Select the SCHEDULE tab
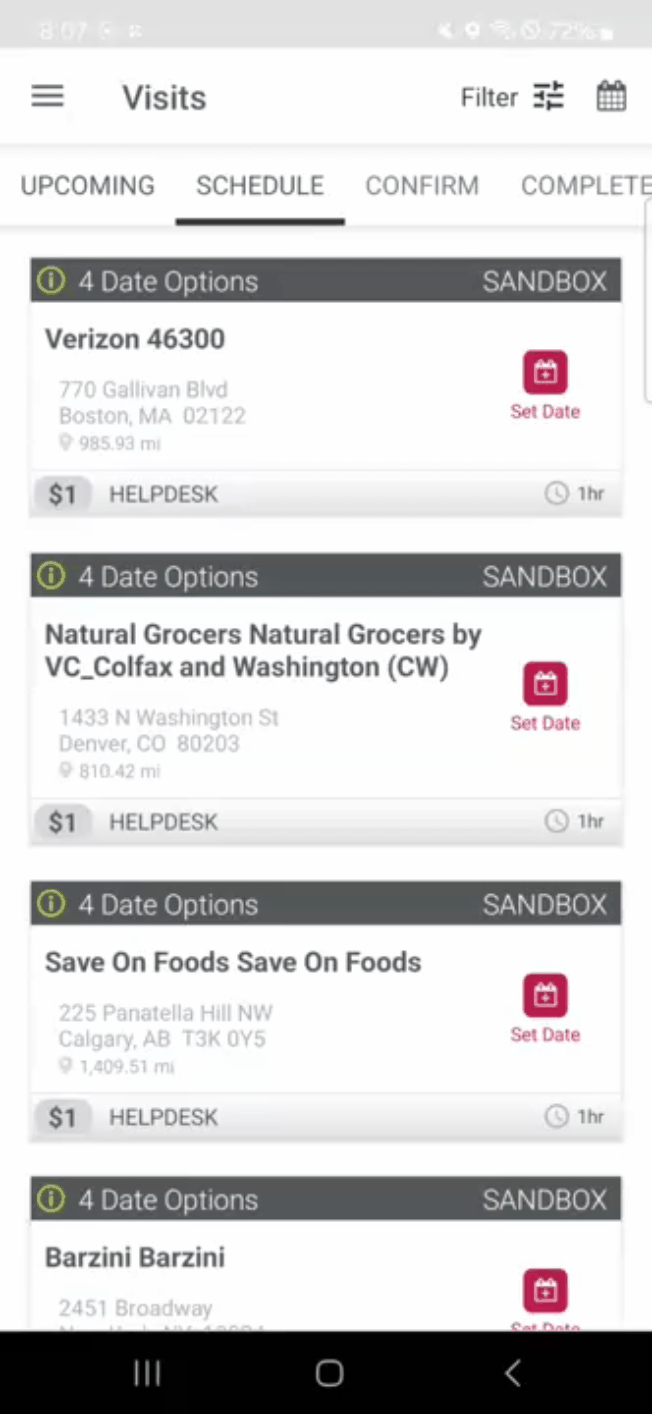The image size is (652, 1414). 260,186
